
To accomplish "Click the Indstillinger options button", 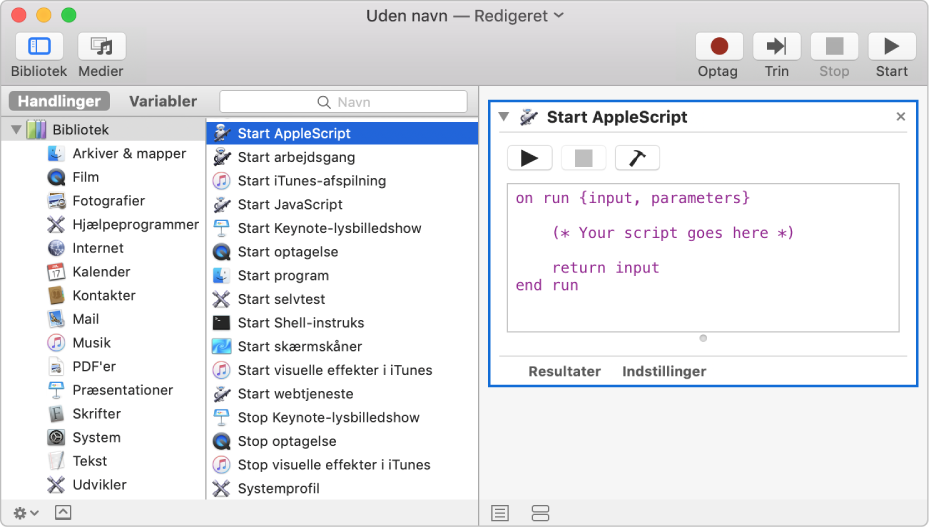I will [x=664, y=371].
